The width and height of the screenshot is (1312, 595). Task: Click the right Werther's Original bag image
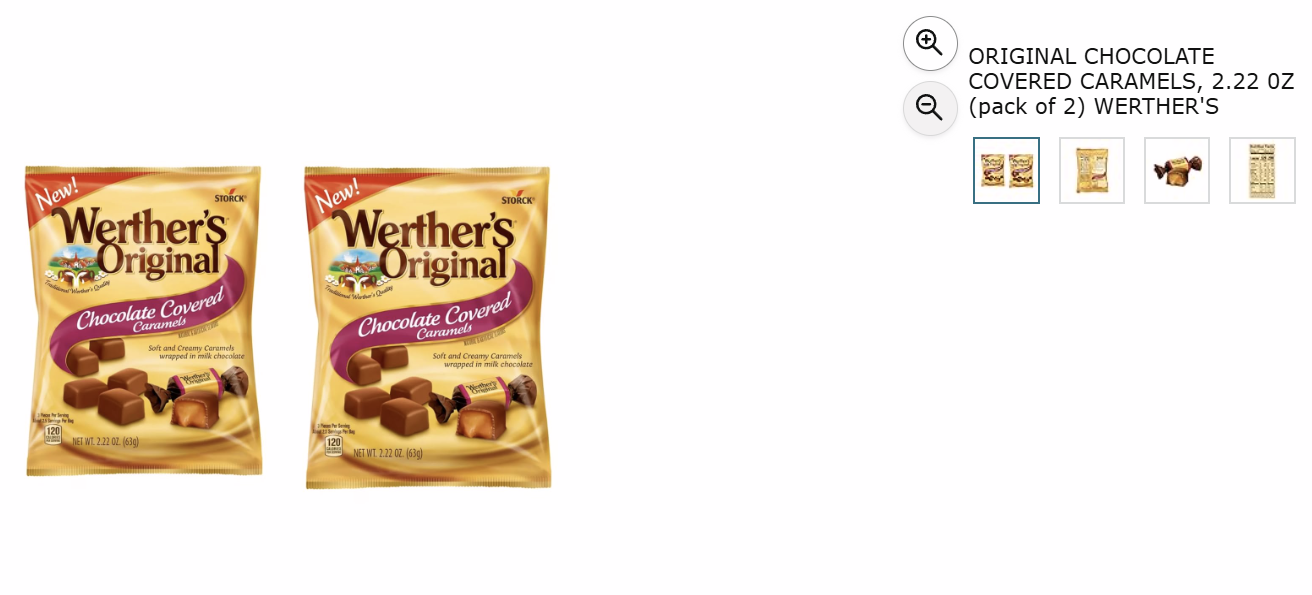[428, 327]
